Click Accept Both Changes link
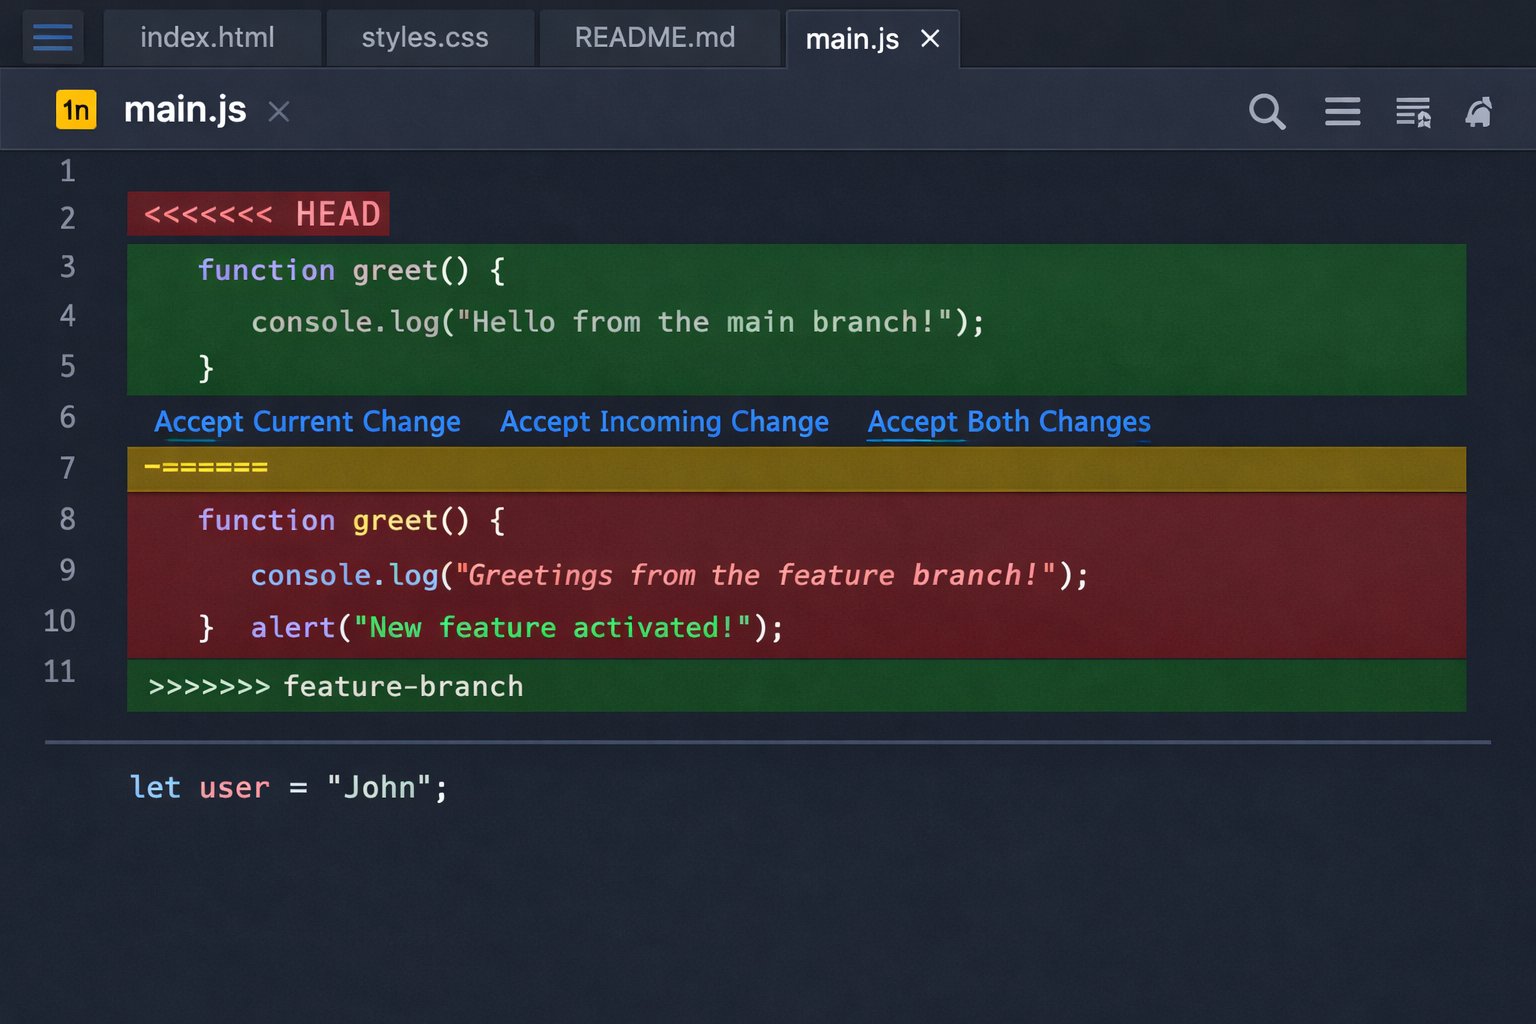Viewport: 1536px width, 1024px height. coord(1009,422)
